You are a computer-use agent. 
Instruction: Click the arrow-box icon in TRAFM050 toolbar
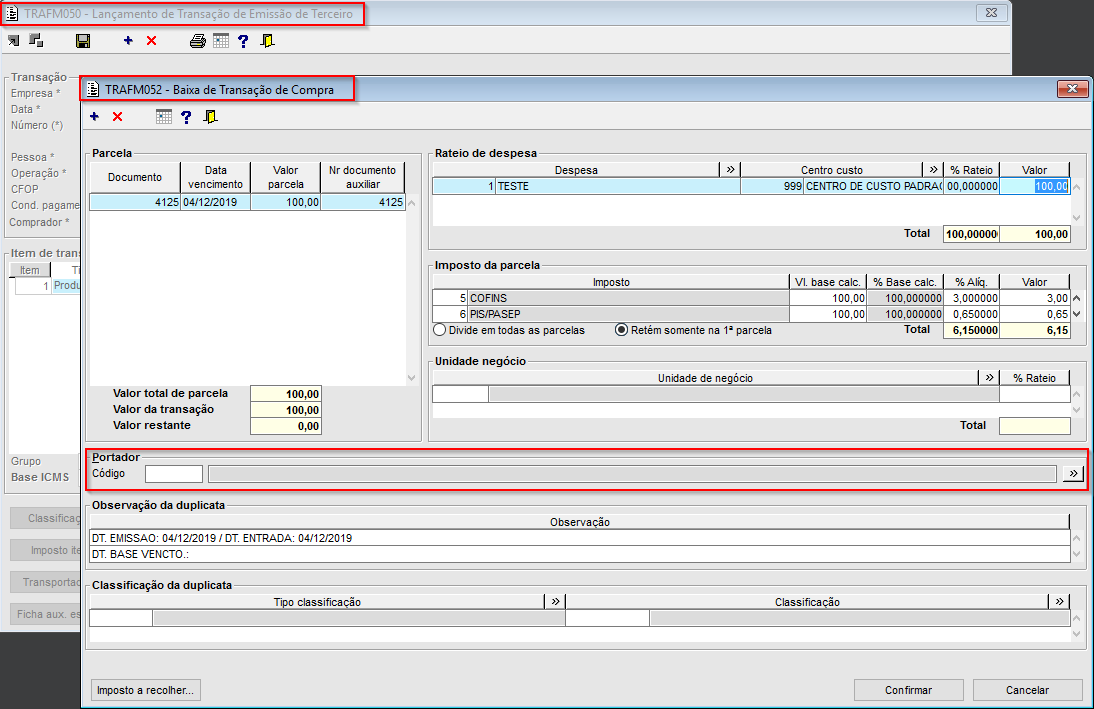14,41
